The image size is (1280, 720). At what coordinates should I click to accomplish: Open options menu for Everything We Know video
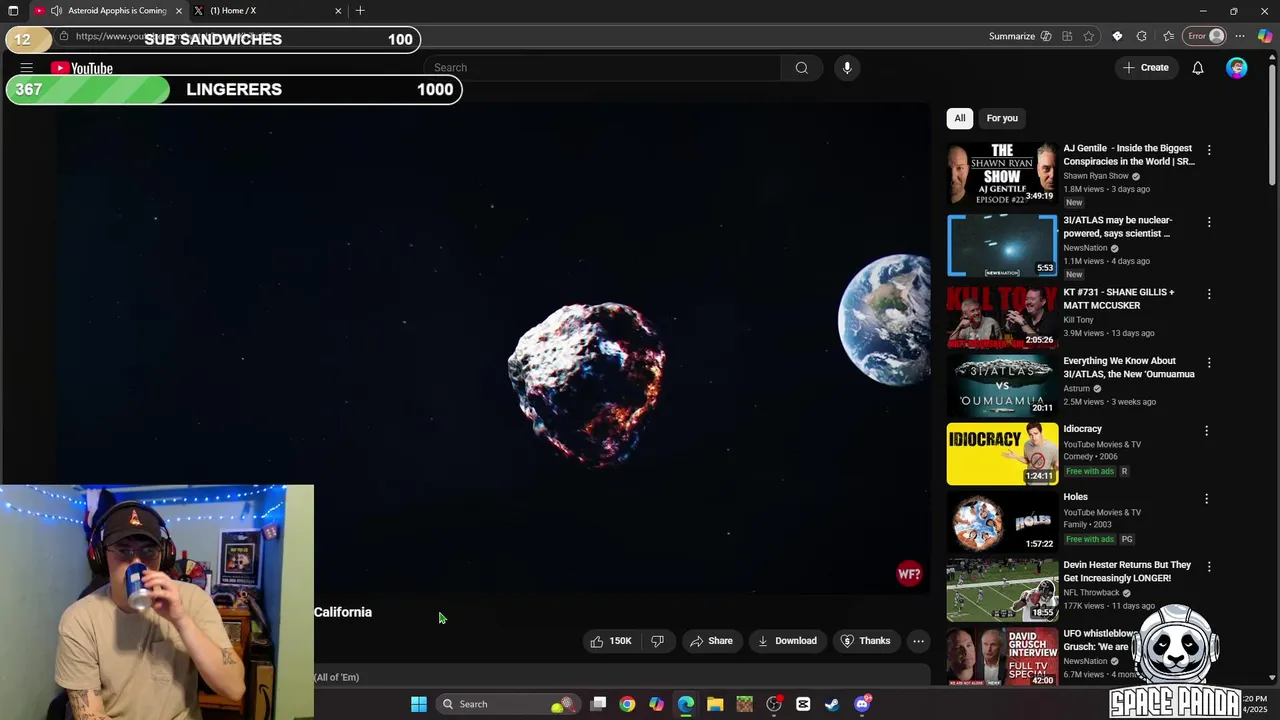(x=1209, y=363)
